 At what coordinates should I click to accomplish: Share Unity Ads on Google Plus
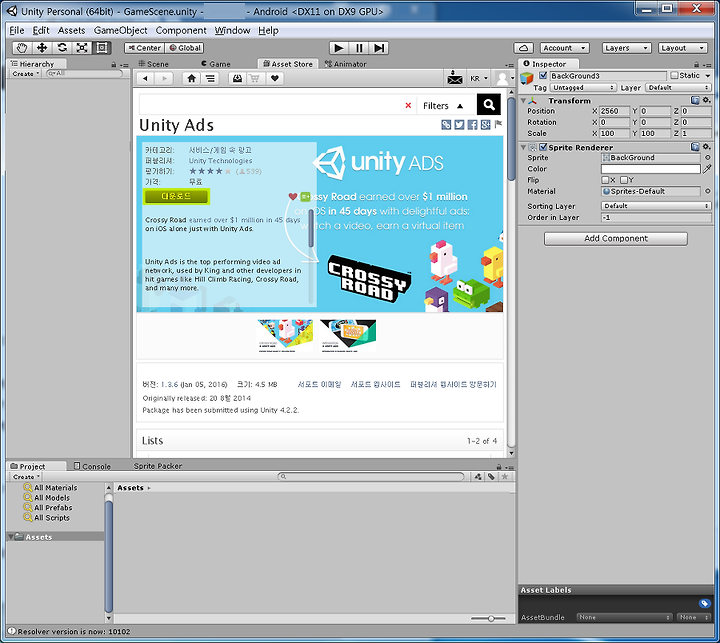(x=485, y=124)
